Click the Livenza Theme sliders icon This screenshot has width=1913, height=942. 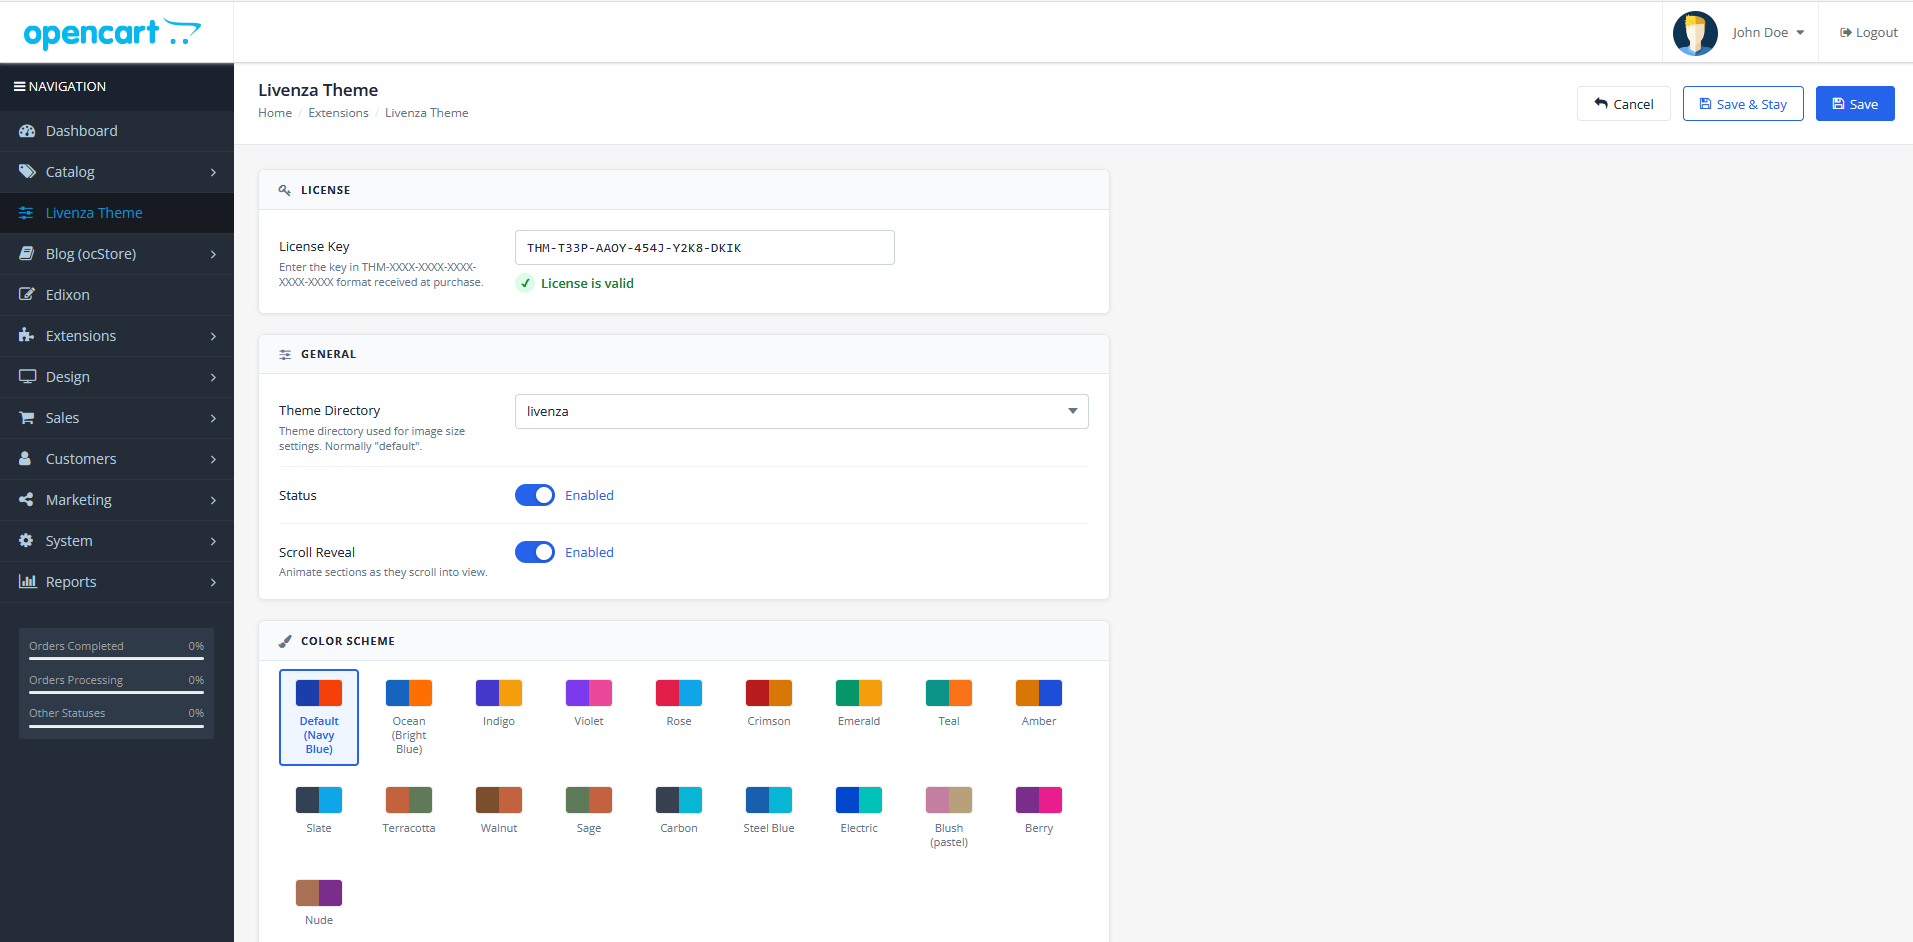(26, 213)
